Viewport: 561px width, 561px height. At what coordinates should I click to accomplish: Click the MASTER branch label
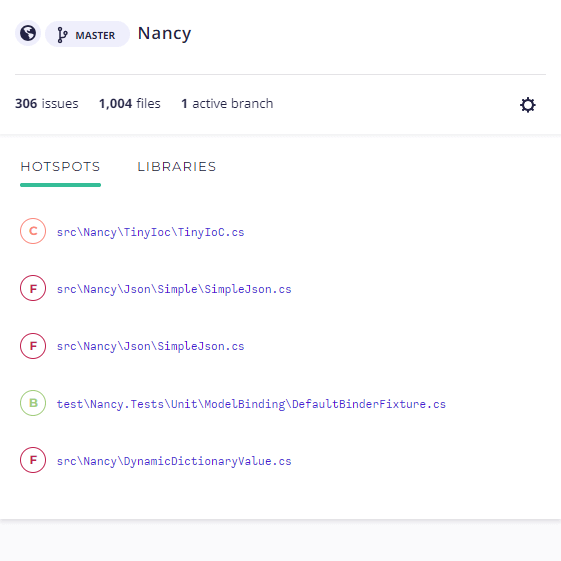(95, 35)
